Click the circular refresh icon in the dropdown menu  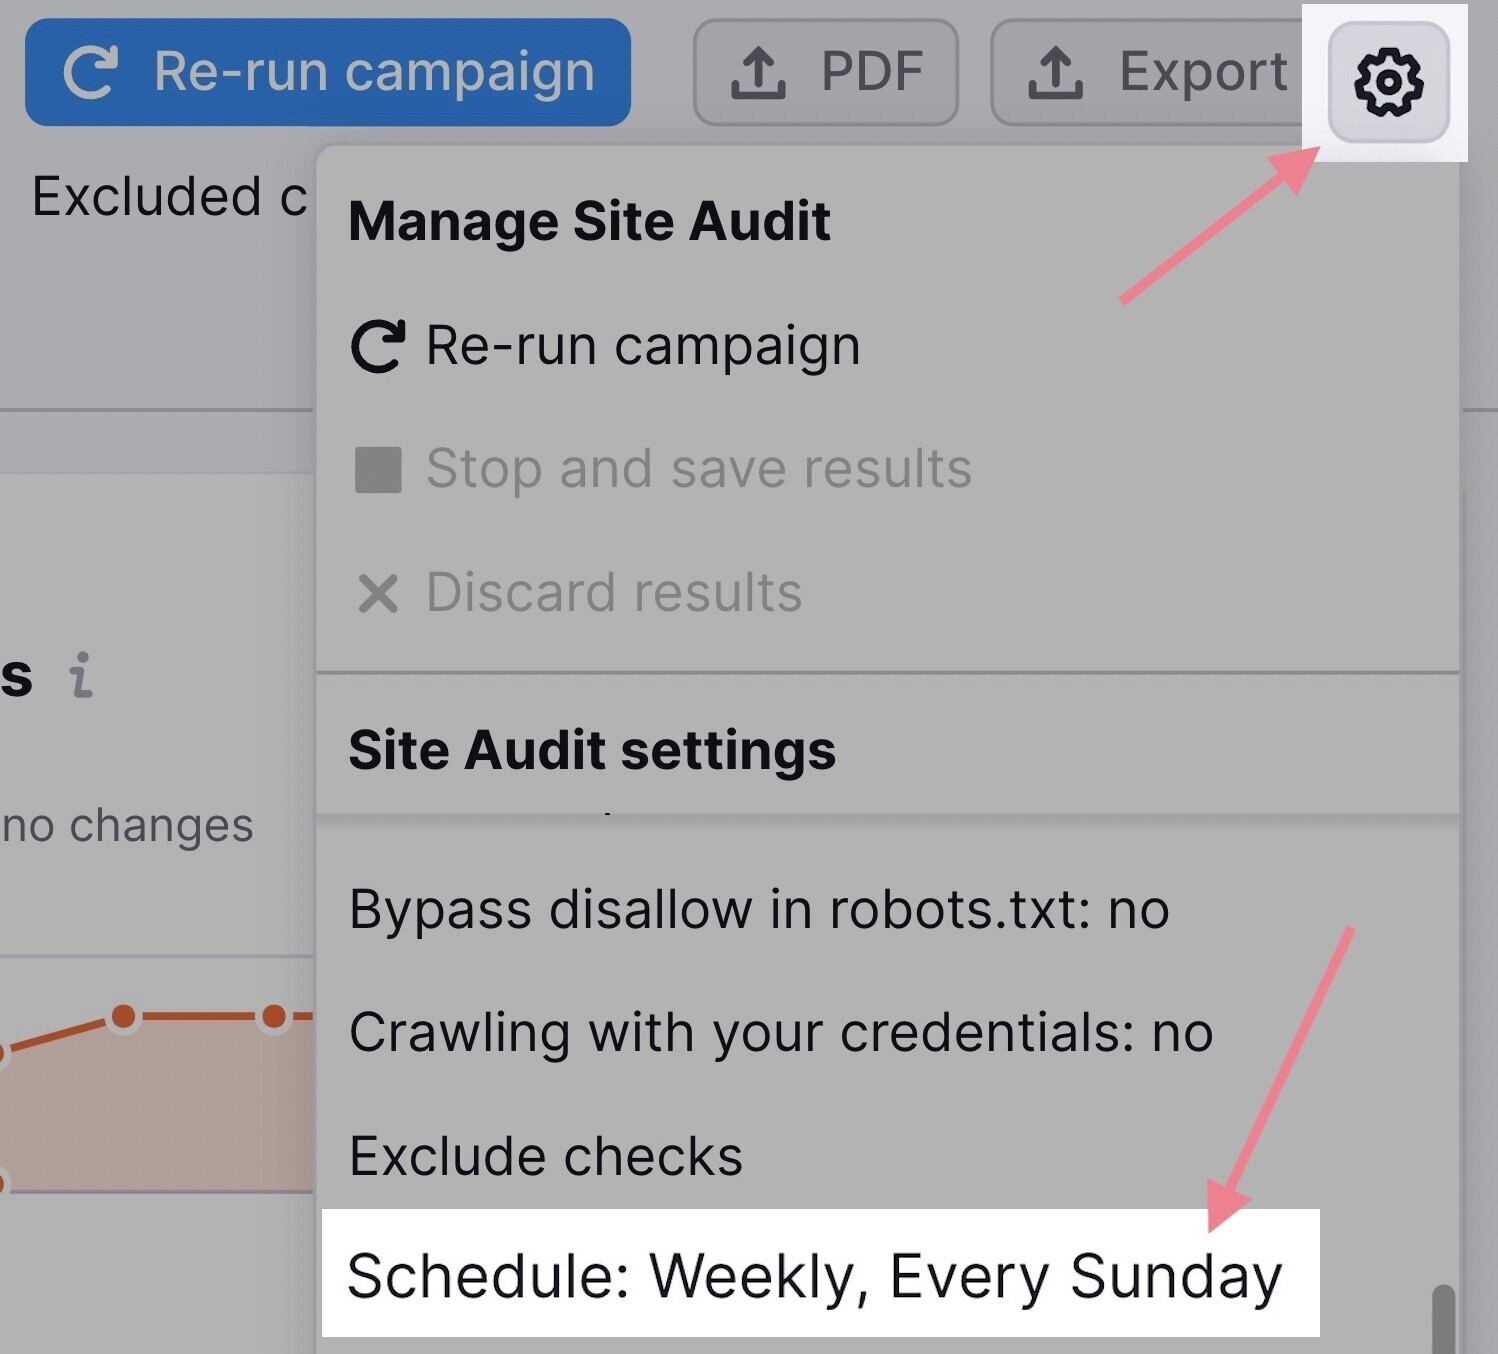point(378,344)
